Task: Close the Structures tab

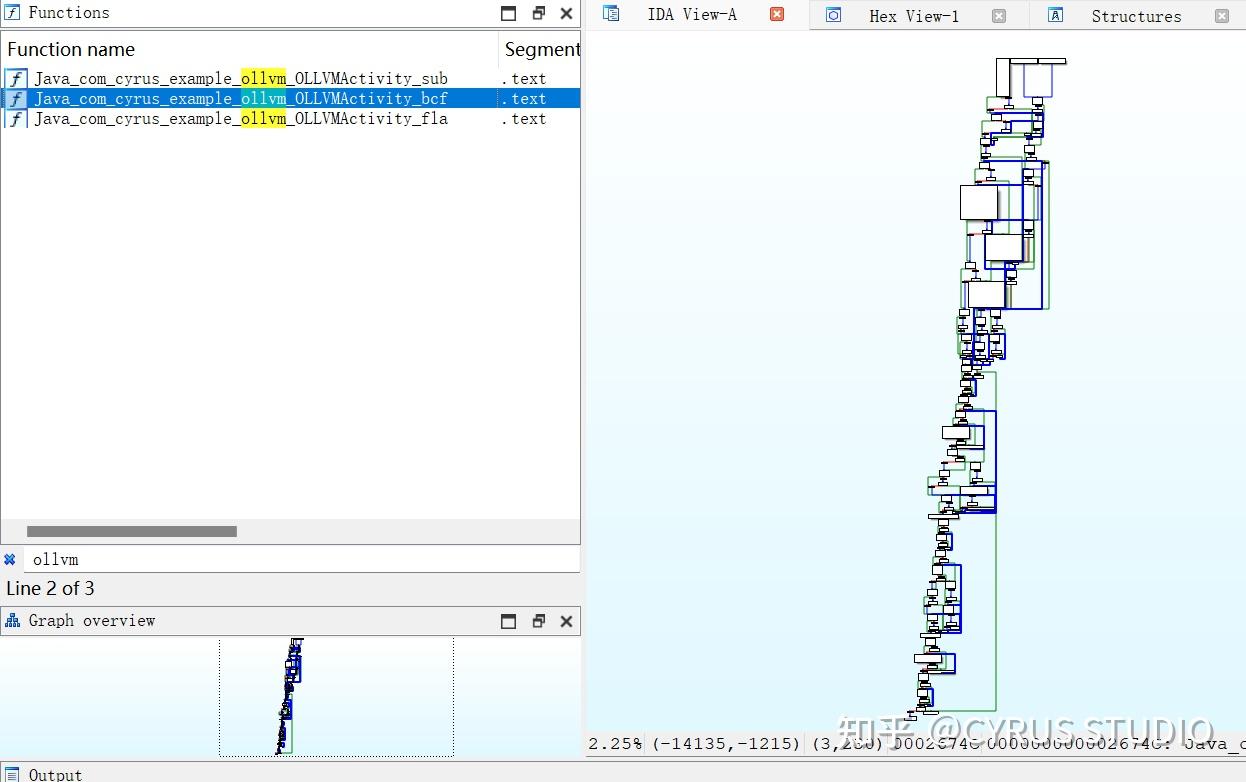Action: point(1221,16)
